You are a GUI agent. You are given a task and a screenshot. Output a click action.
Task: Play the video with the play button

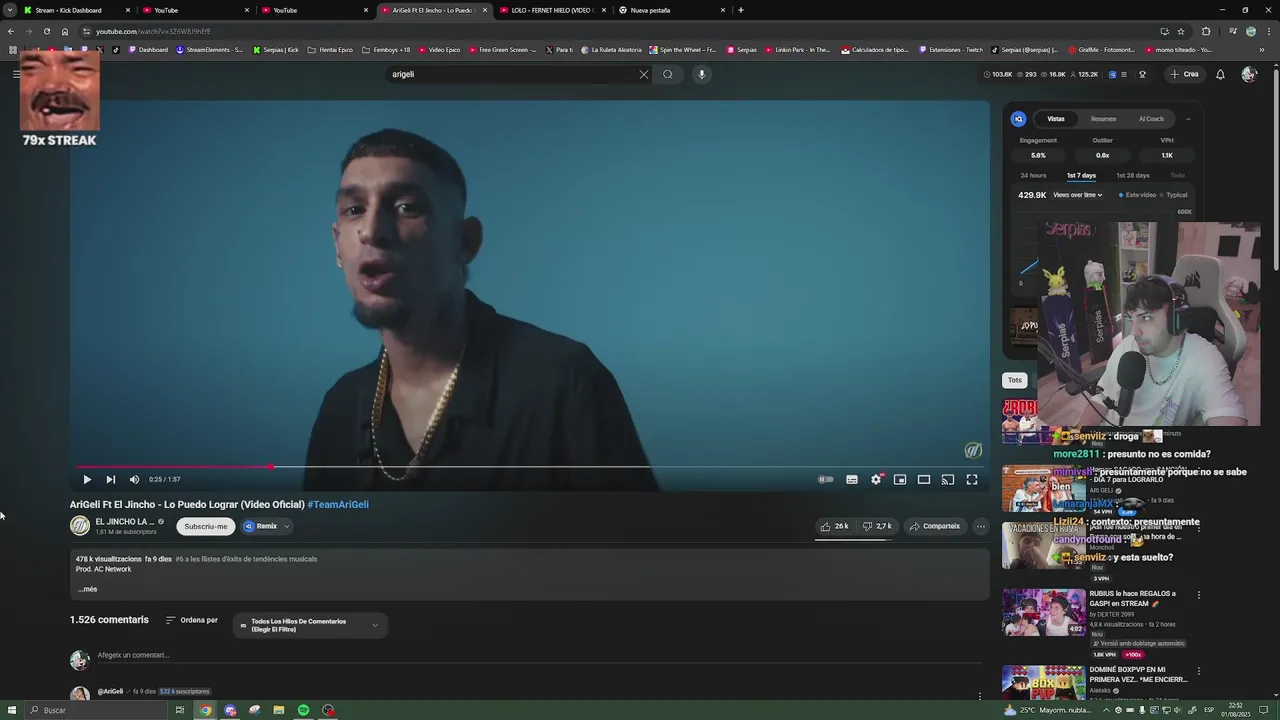coord(87,479)
